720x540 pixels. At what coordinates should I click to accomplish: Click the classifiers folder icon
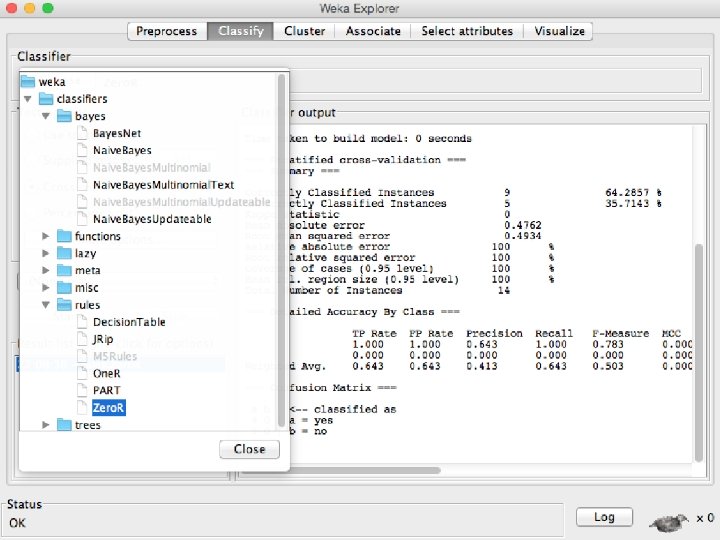pos(46,99)
